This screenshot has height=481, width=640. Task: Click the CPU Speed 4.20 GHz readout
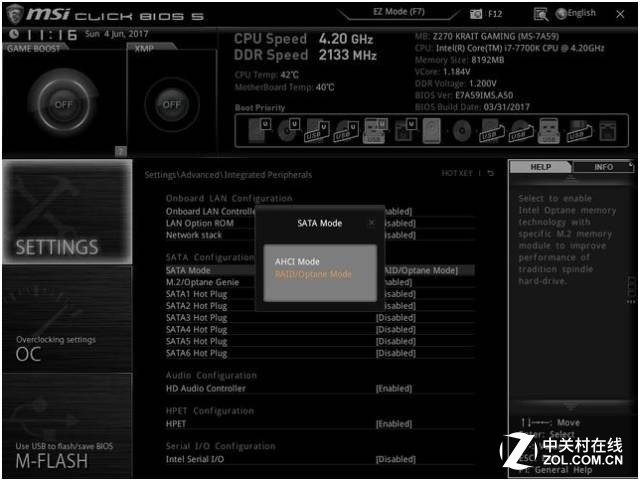[303, 39]
